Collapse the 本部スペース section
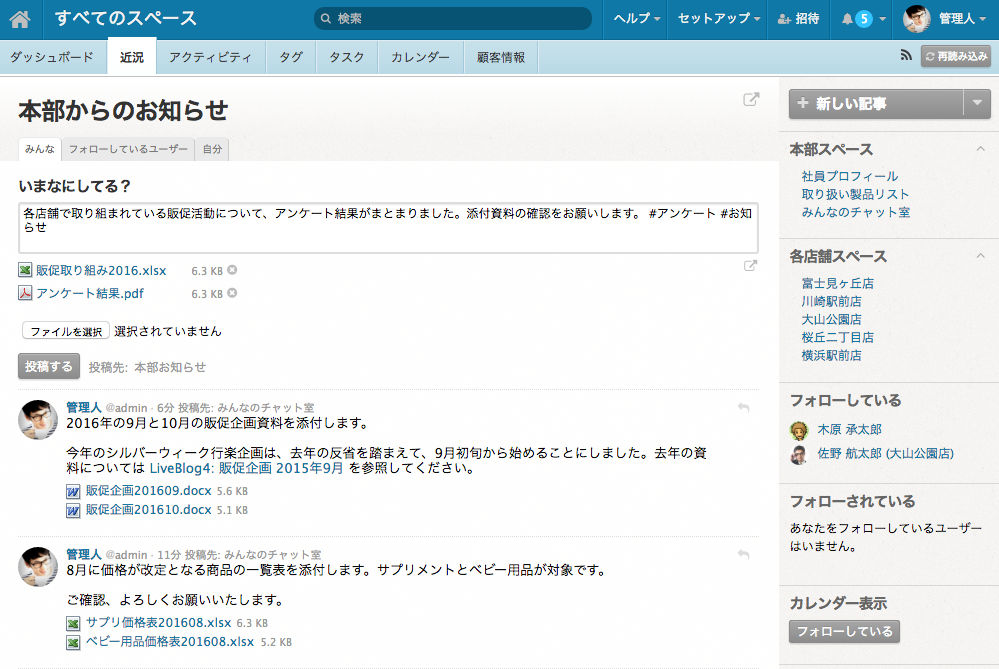This screenshot has width=999, height=669. pyautogui.click(x=980, y=149)
